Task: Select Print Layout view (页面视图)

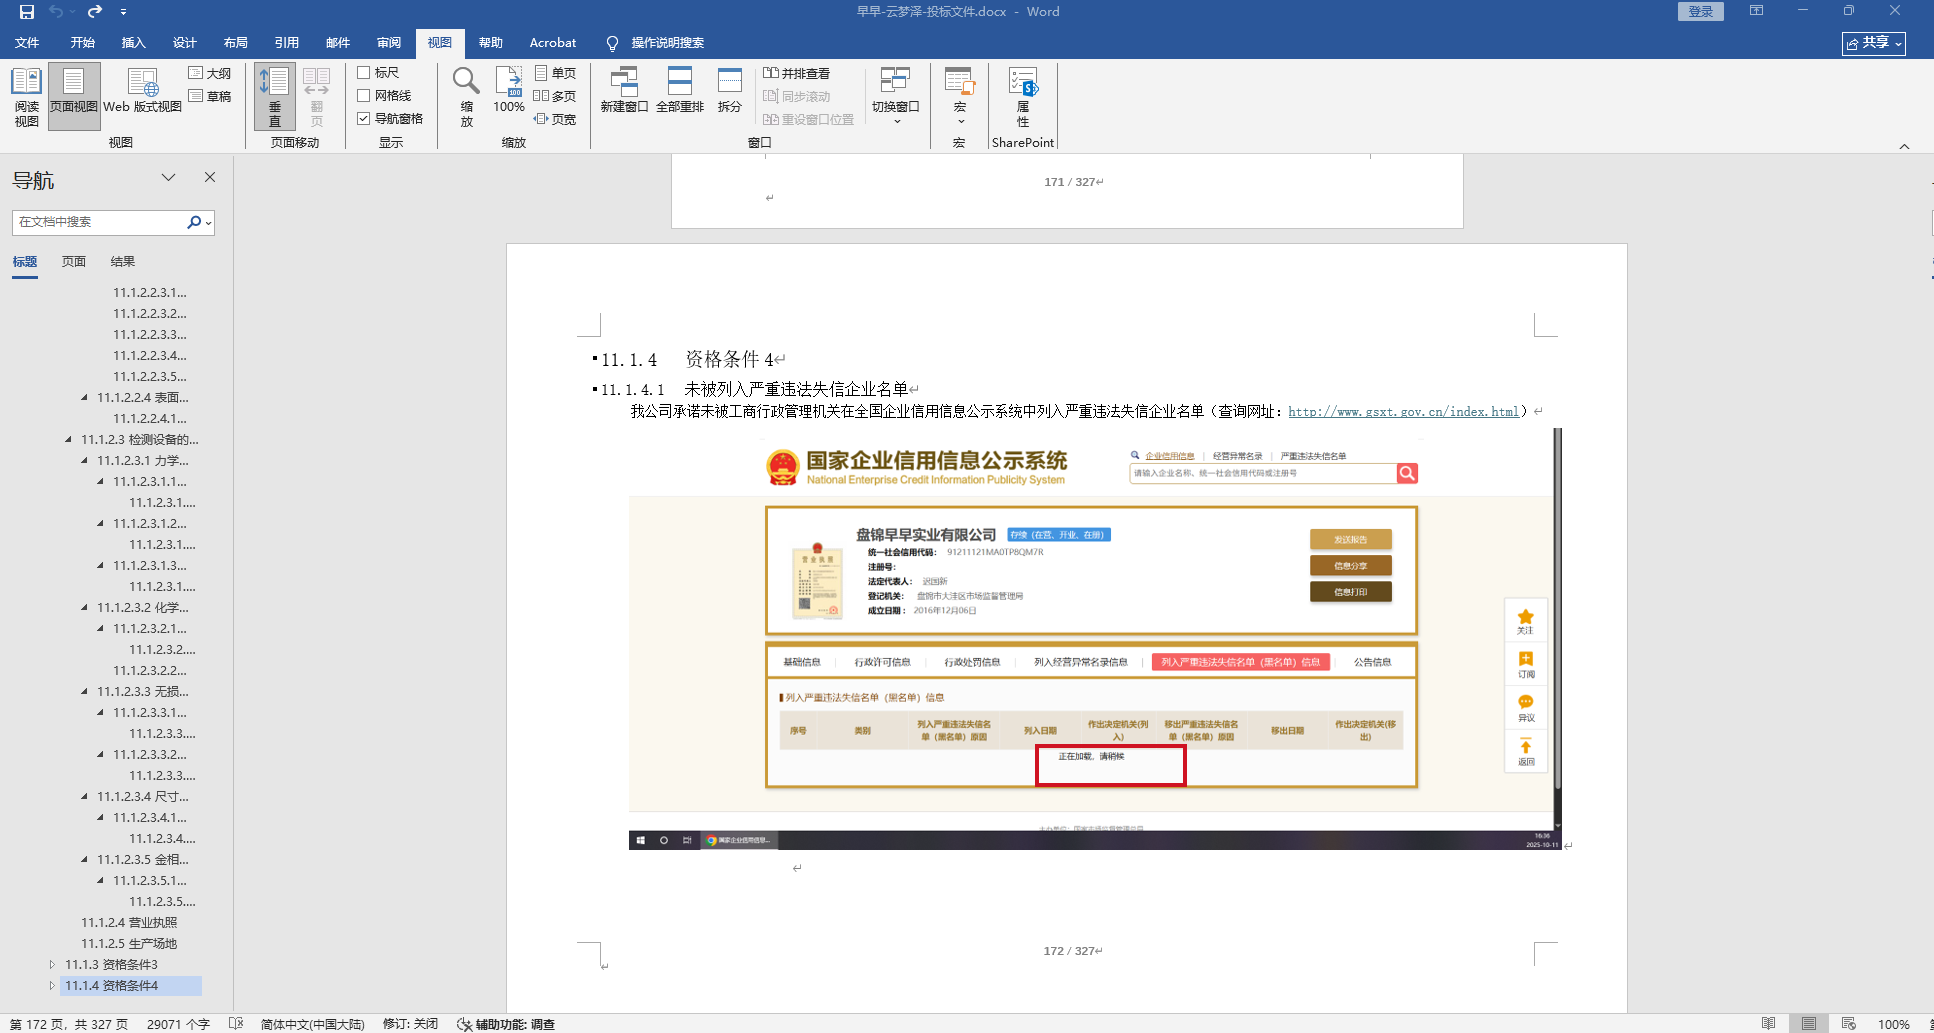Action: 74,97
